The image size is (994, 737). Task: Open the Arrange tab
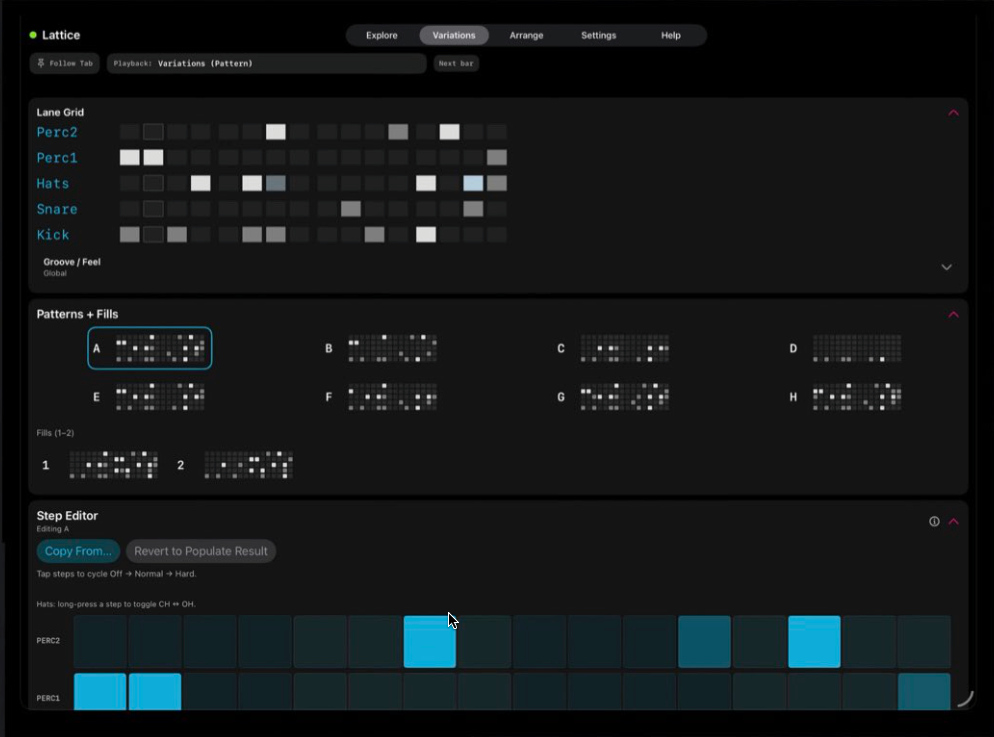click(526, 35)
